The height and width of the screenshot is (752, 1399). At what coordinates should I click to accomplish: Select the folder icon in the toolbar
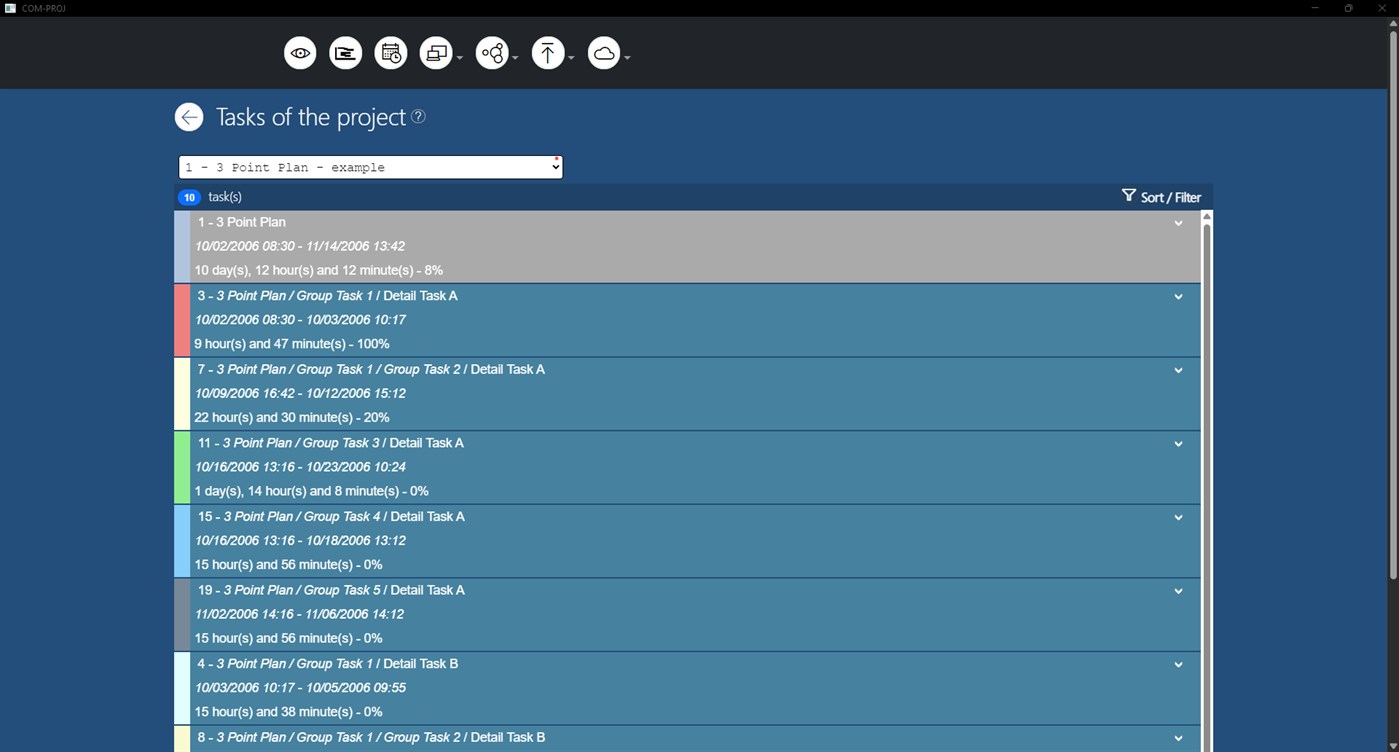[x=345, y=52]
